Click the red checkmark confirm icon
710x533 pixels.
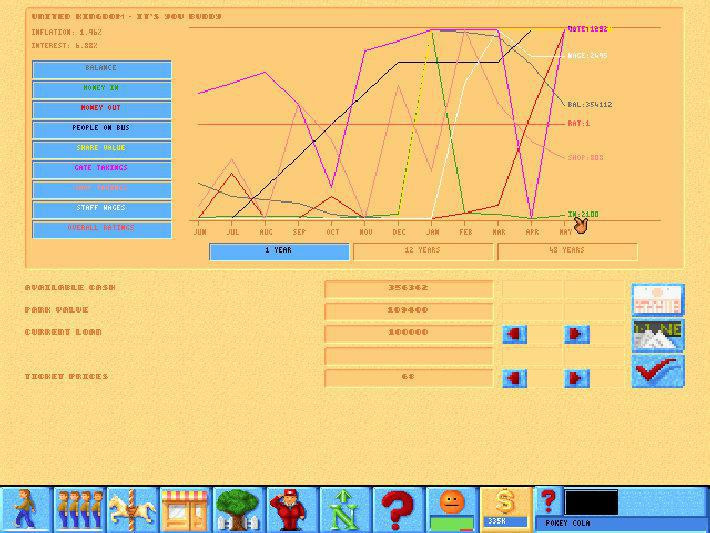pyautogui.click(x=657, y=371)
